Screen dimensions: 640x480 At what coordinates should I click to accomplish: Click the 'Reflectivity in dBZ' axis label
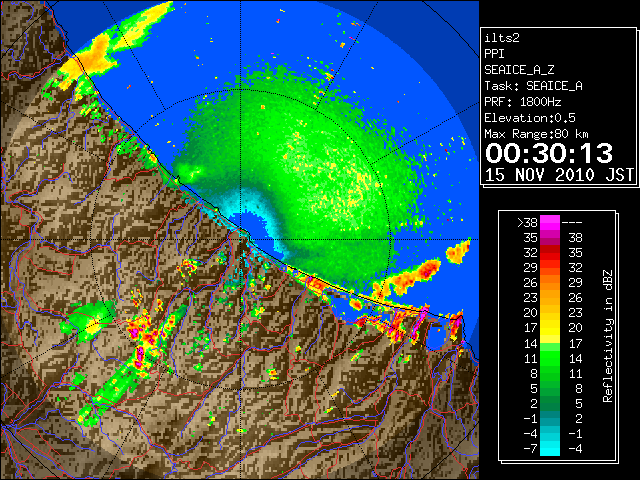click(607, 336)
